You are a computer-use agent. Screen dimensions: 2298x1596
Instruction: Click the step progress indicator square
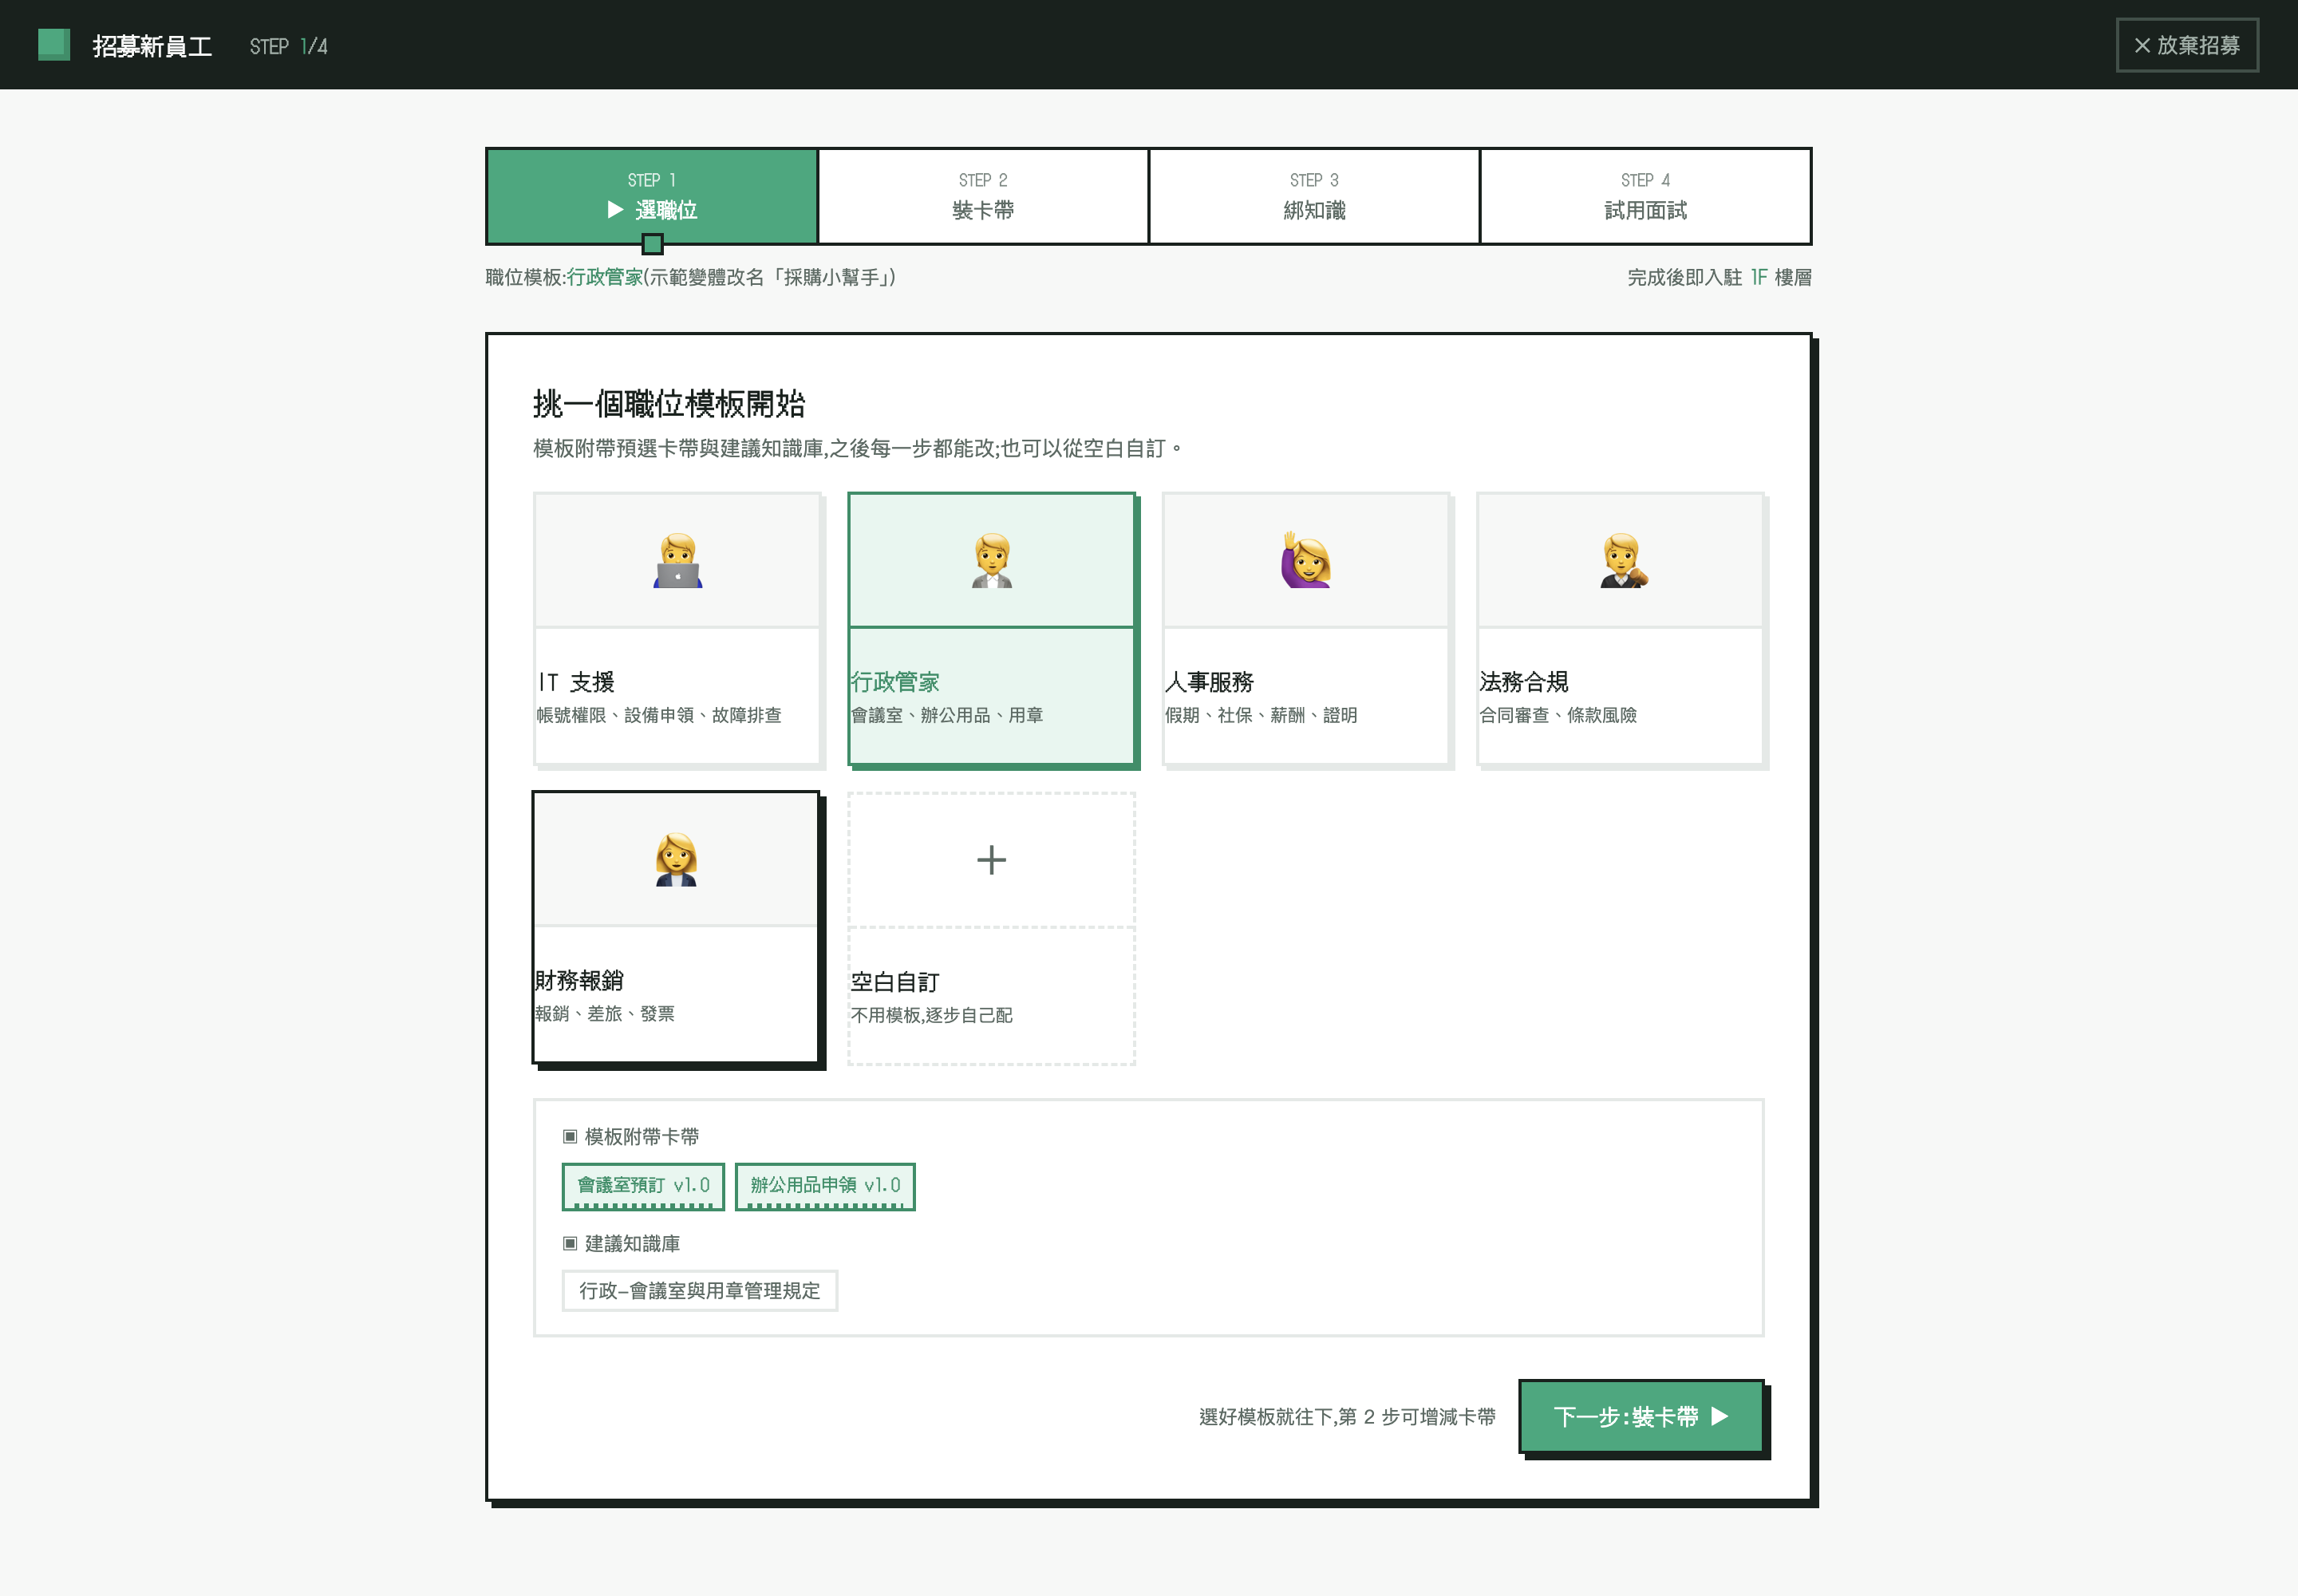coord(652,244)
